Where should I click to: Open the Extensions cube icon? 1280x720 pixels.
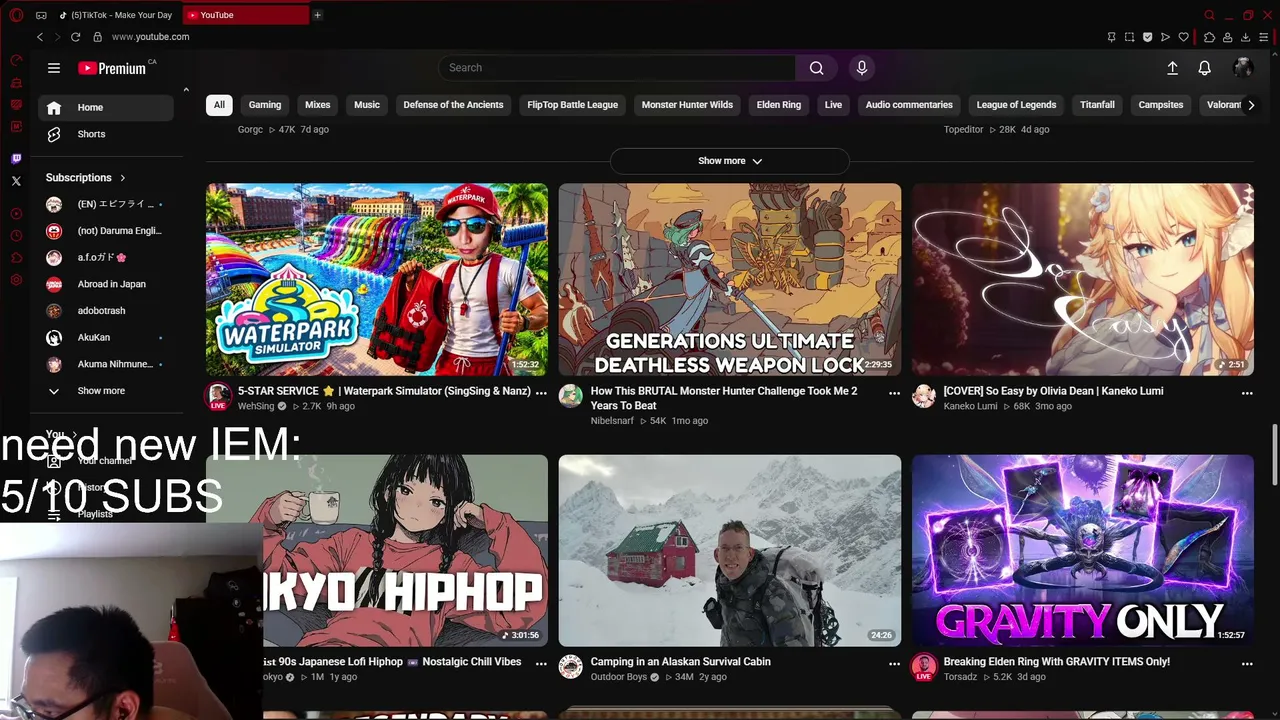[x=1209, y=37]
